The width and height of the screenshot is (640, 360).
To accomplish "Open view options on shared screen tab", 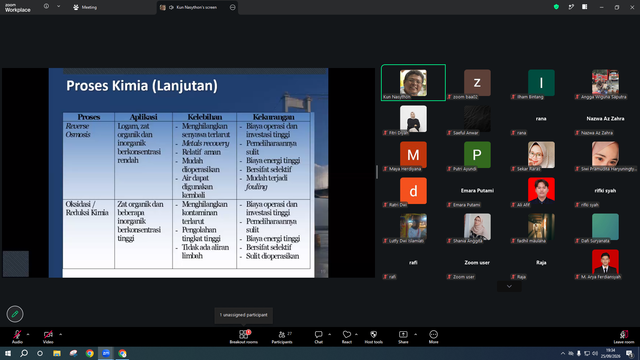I will 233,7.
